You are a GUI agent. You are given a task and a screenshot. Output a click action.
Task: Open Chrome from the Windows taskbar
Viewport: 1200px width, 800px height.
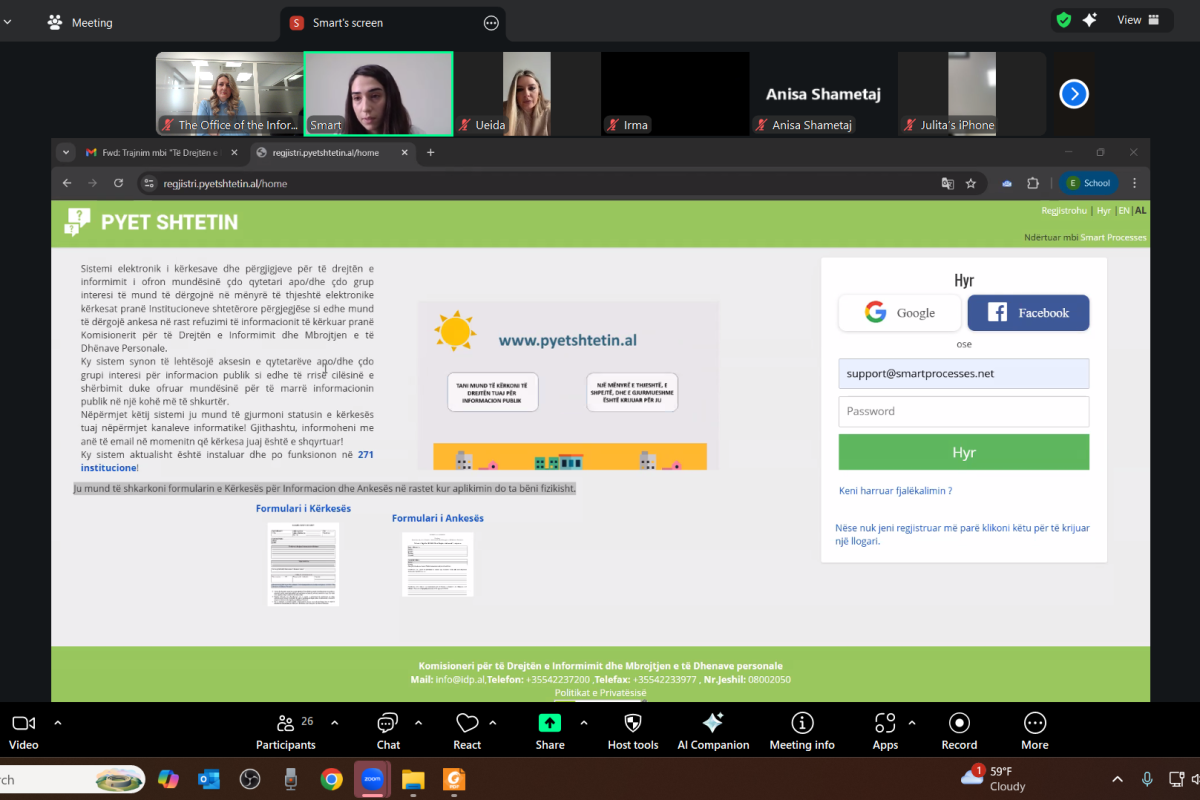pyautogui.click(x=331, y=779)
